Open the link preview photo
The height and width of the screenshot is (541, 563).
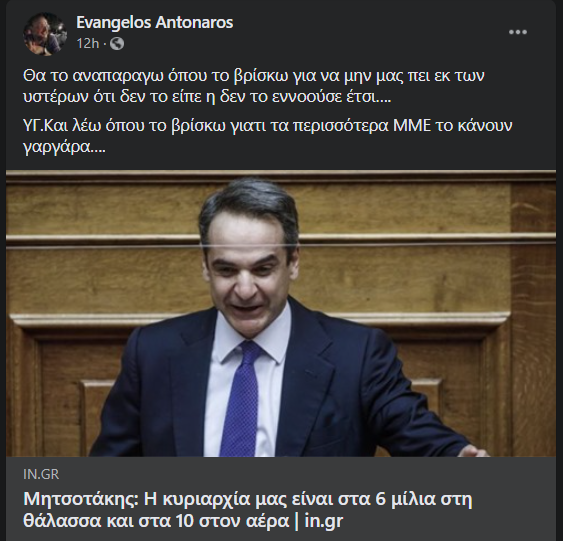[x=281, y=313]
